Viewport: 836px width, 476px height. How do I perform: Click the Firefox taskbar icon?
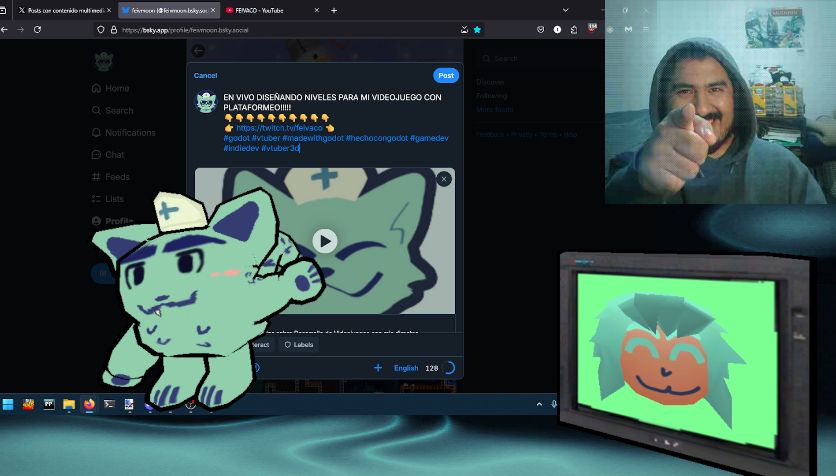(x=89, y=405)
